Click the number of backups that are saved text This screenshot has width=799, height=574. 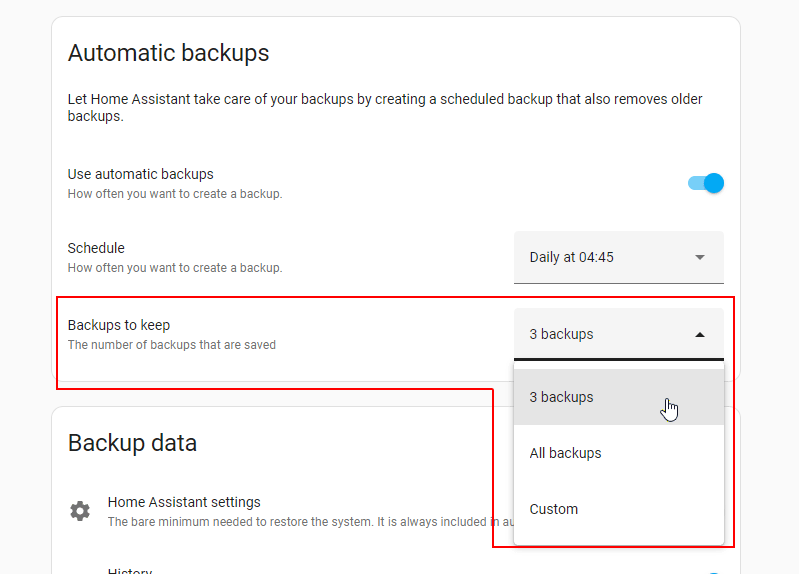171,345
